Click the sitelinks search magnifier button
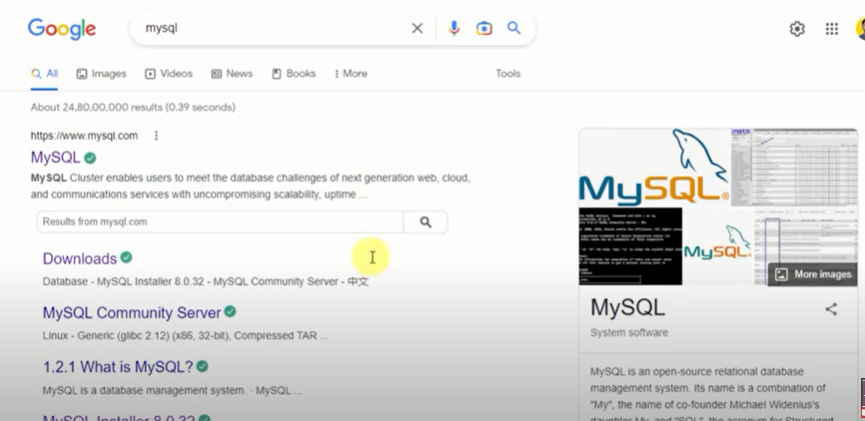The image size is (865, 421). coord(425,222)
